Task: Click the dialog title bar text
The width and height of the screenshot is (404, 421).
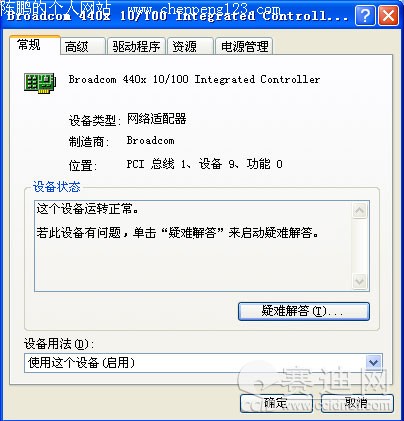Action: [177, 16]
